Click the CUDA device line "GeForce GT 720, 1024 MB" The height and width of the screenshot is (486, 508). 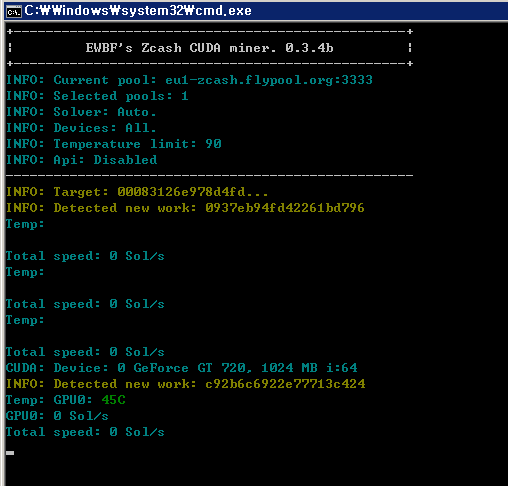[x=225, y=368]
